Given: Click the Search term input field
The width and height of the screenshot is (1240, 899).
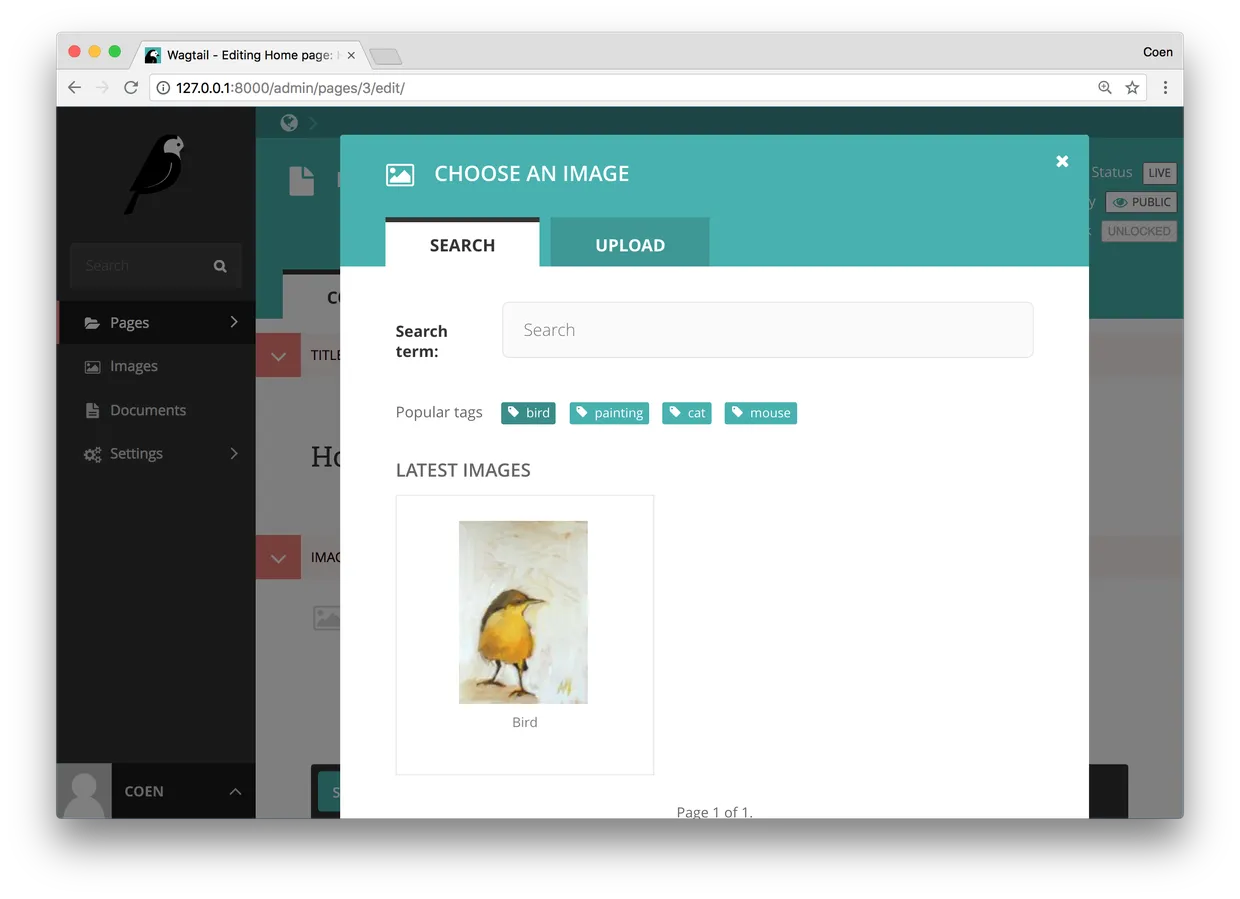Looking at the screenshot, I should click(767, 329).
